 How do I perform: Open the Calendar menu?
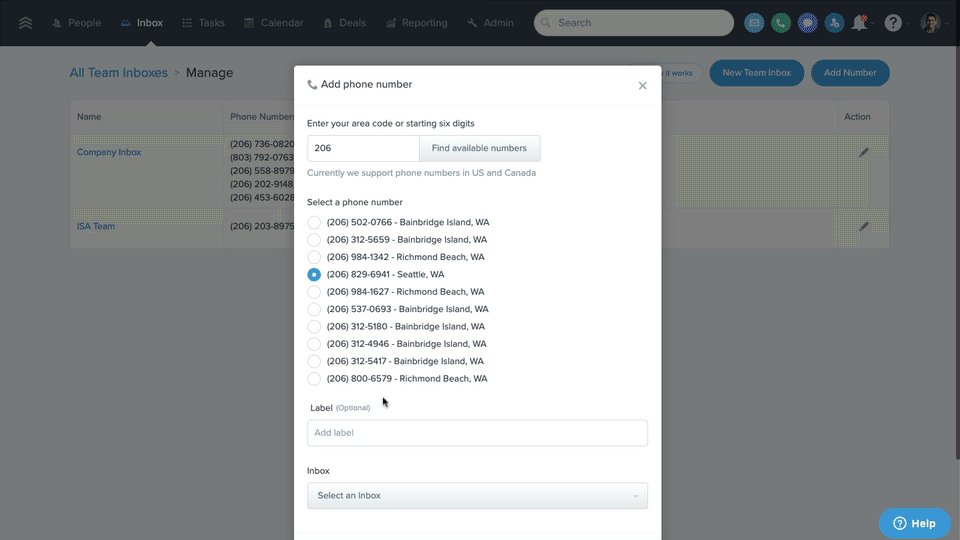point(274,23)
